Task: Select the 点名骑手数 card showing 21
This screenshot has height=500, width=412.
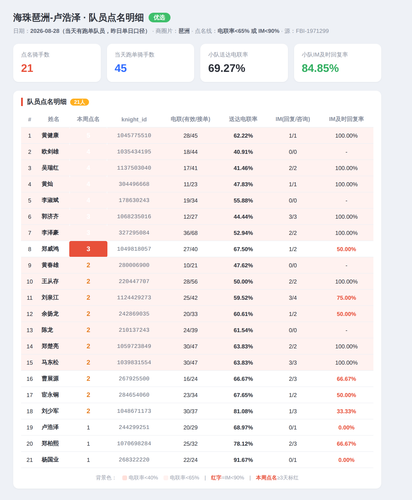Action: click(x=57, y=63)
